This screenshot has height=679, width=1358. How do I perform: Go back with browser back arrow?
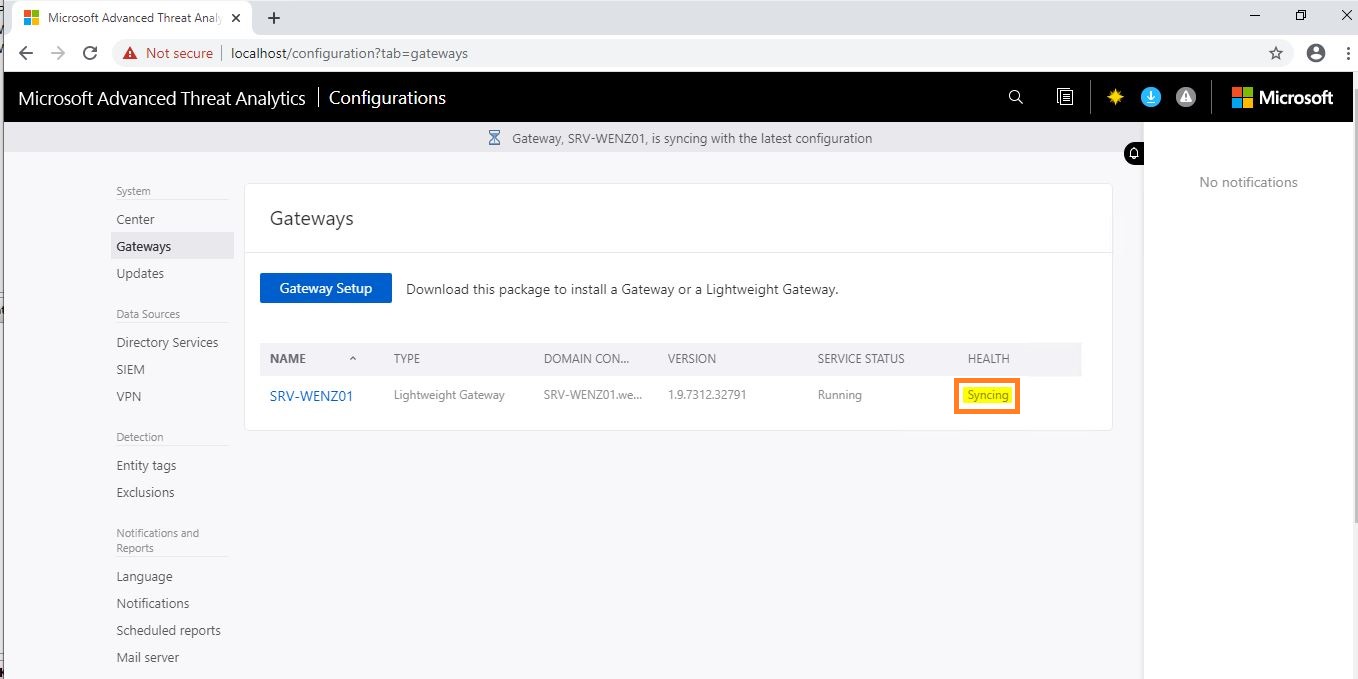26,53
